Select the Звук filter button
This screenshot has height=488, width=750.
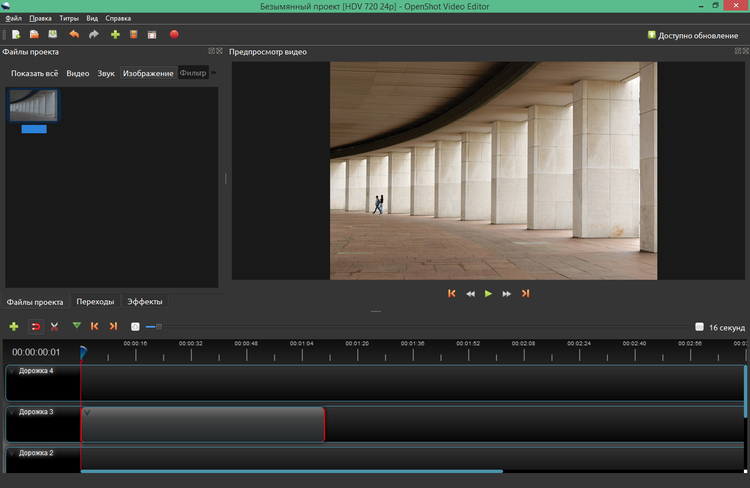(106, 73)
